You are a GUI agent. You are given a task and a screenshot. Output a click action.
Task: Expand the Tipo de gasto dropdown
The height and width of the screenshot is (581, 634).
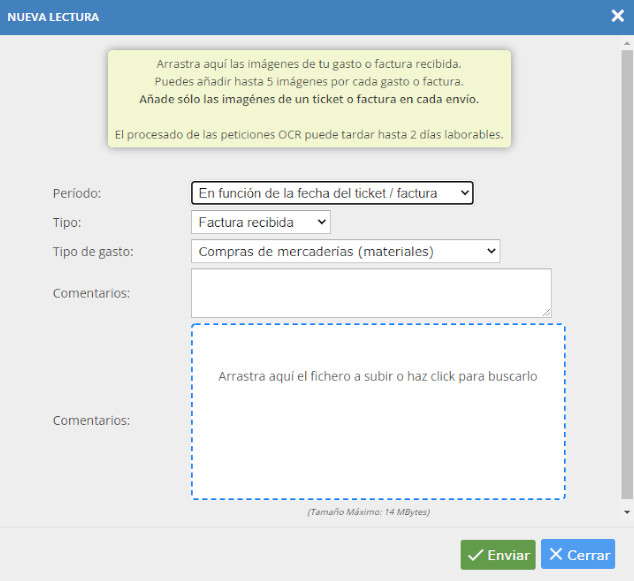tap(345, 251)
